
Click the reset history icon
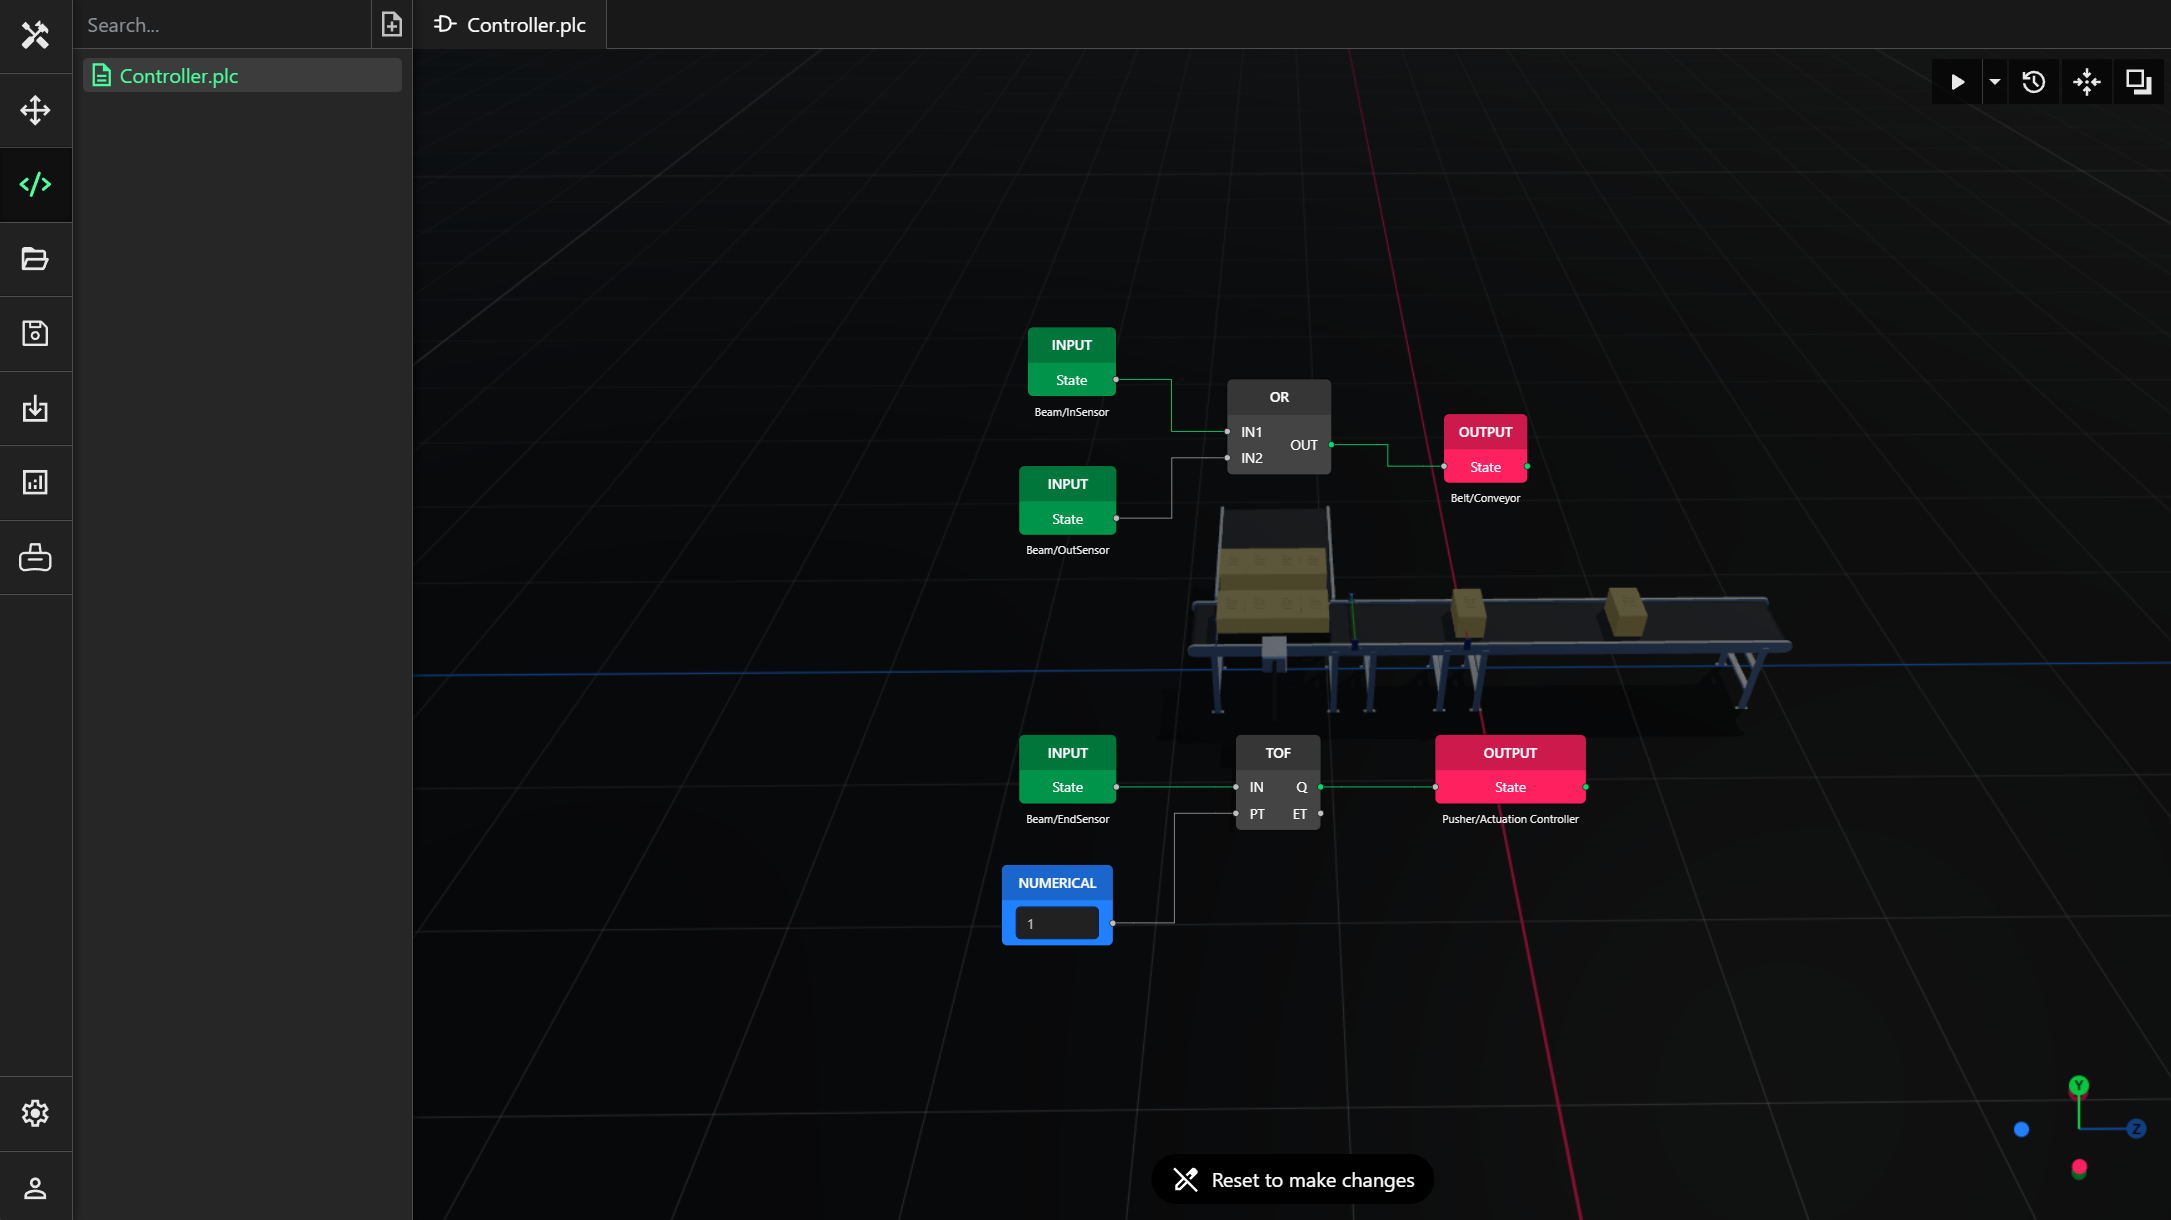pos(2034,82)
